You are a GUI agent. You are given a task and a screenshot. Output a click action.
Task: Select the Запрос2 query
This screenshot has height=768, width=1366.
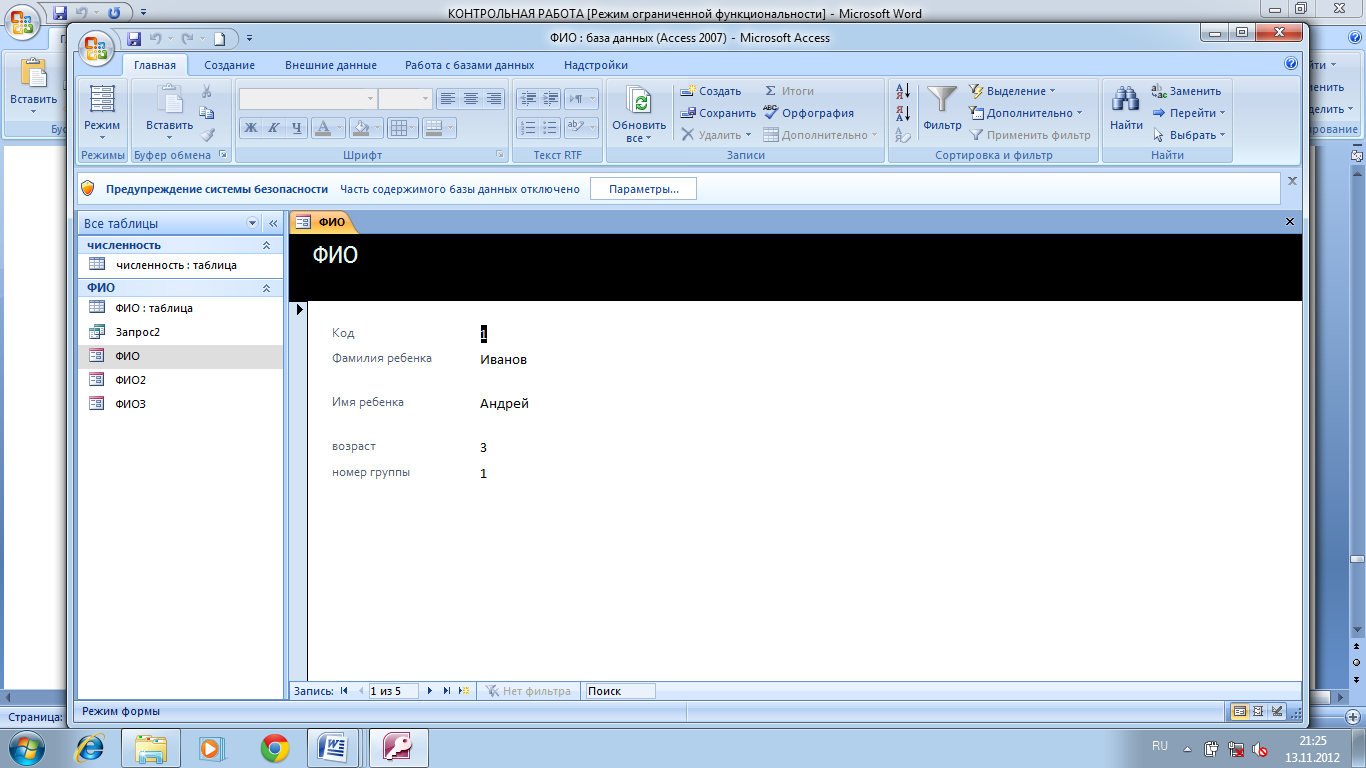pyautogui.click(x=180, y=332)
